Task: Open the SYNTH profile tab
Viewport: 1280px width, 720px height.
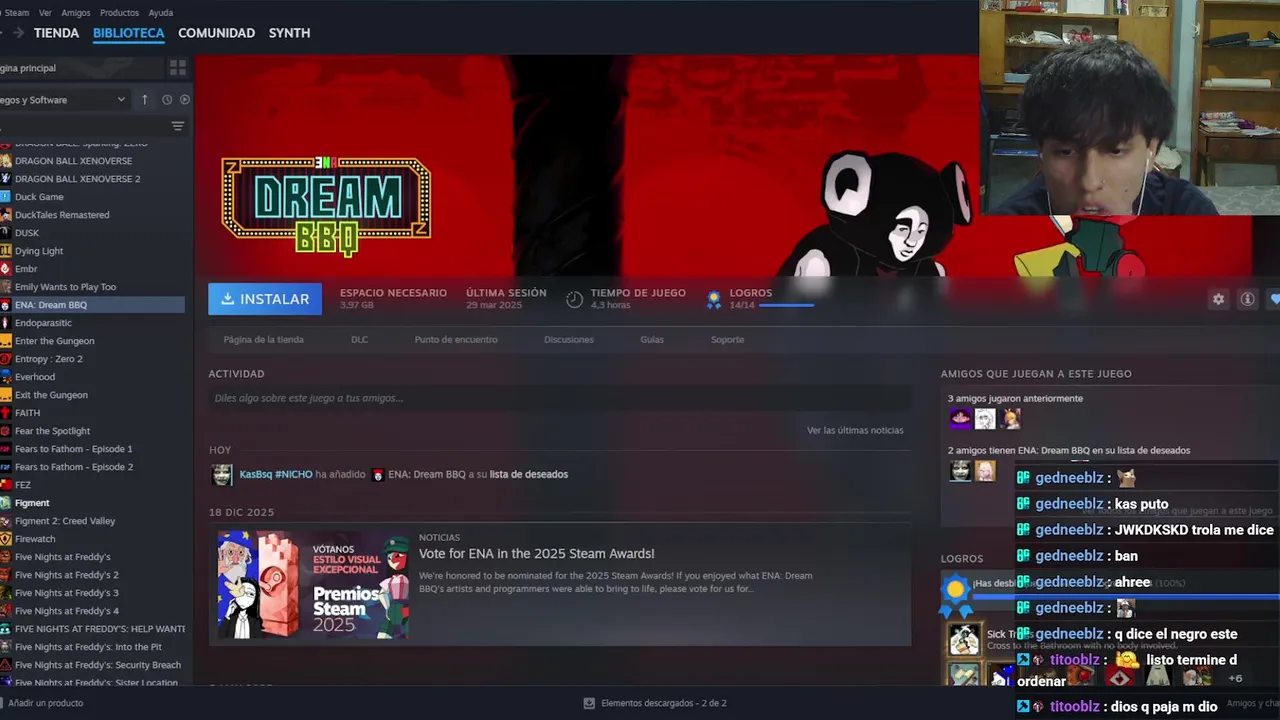Action: point(289,33)
